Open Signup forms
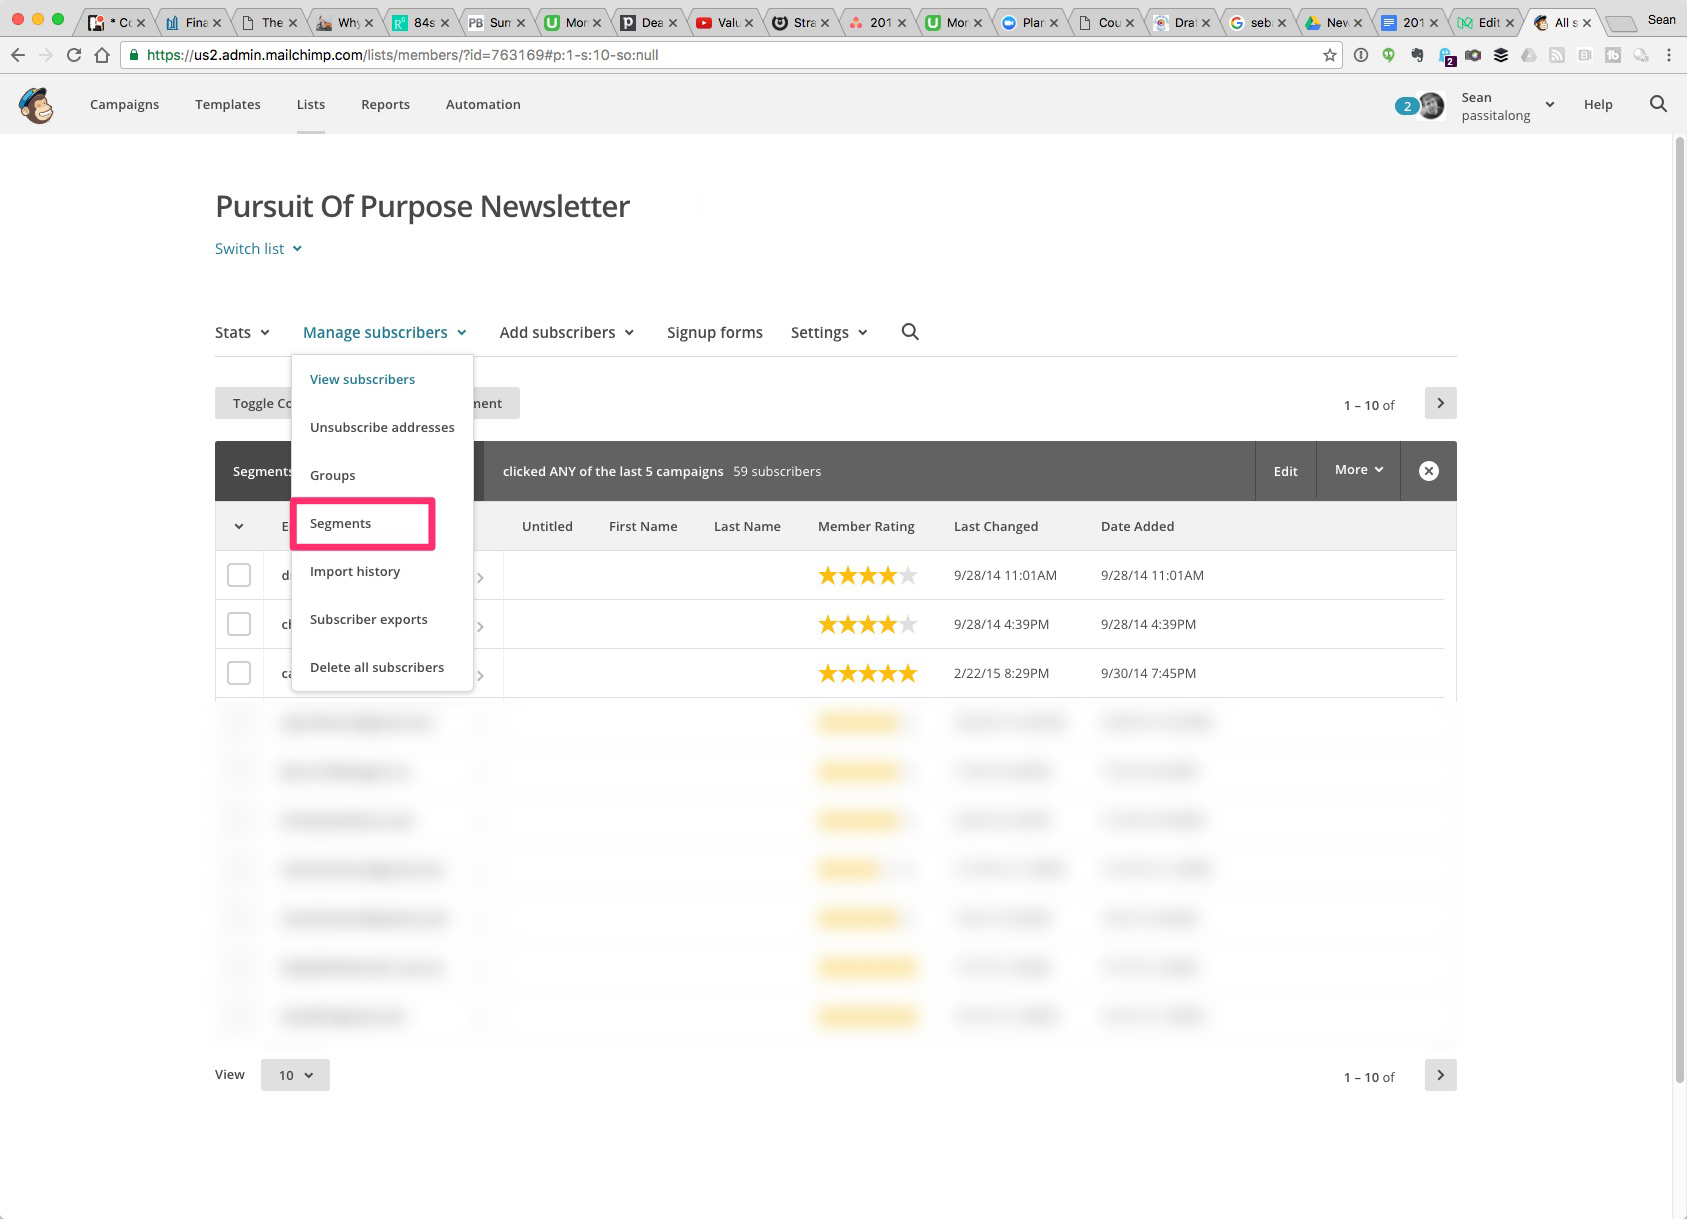Image resolution: width=1687 pixels, height=1219 pixels. pos(715,332)
